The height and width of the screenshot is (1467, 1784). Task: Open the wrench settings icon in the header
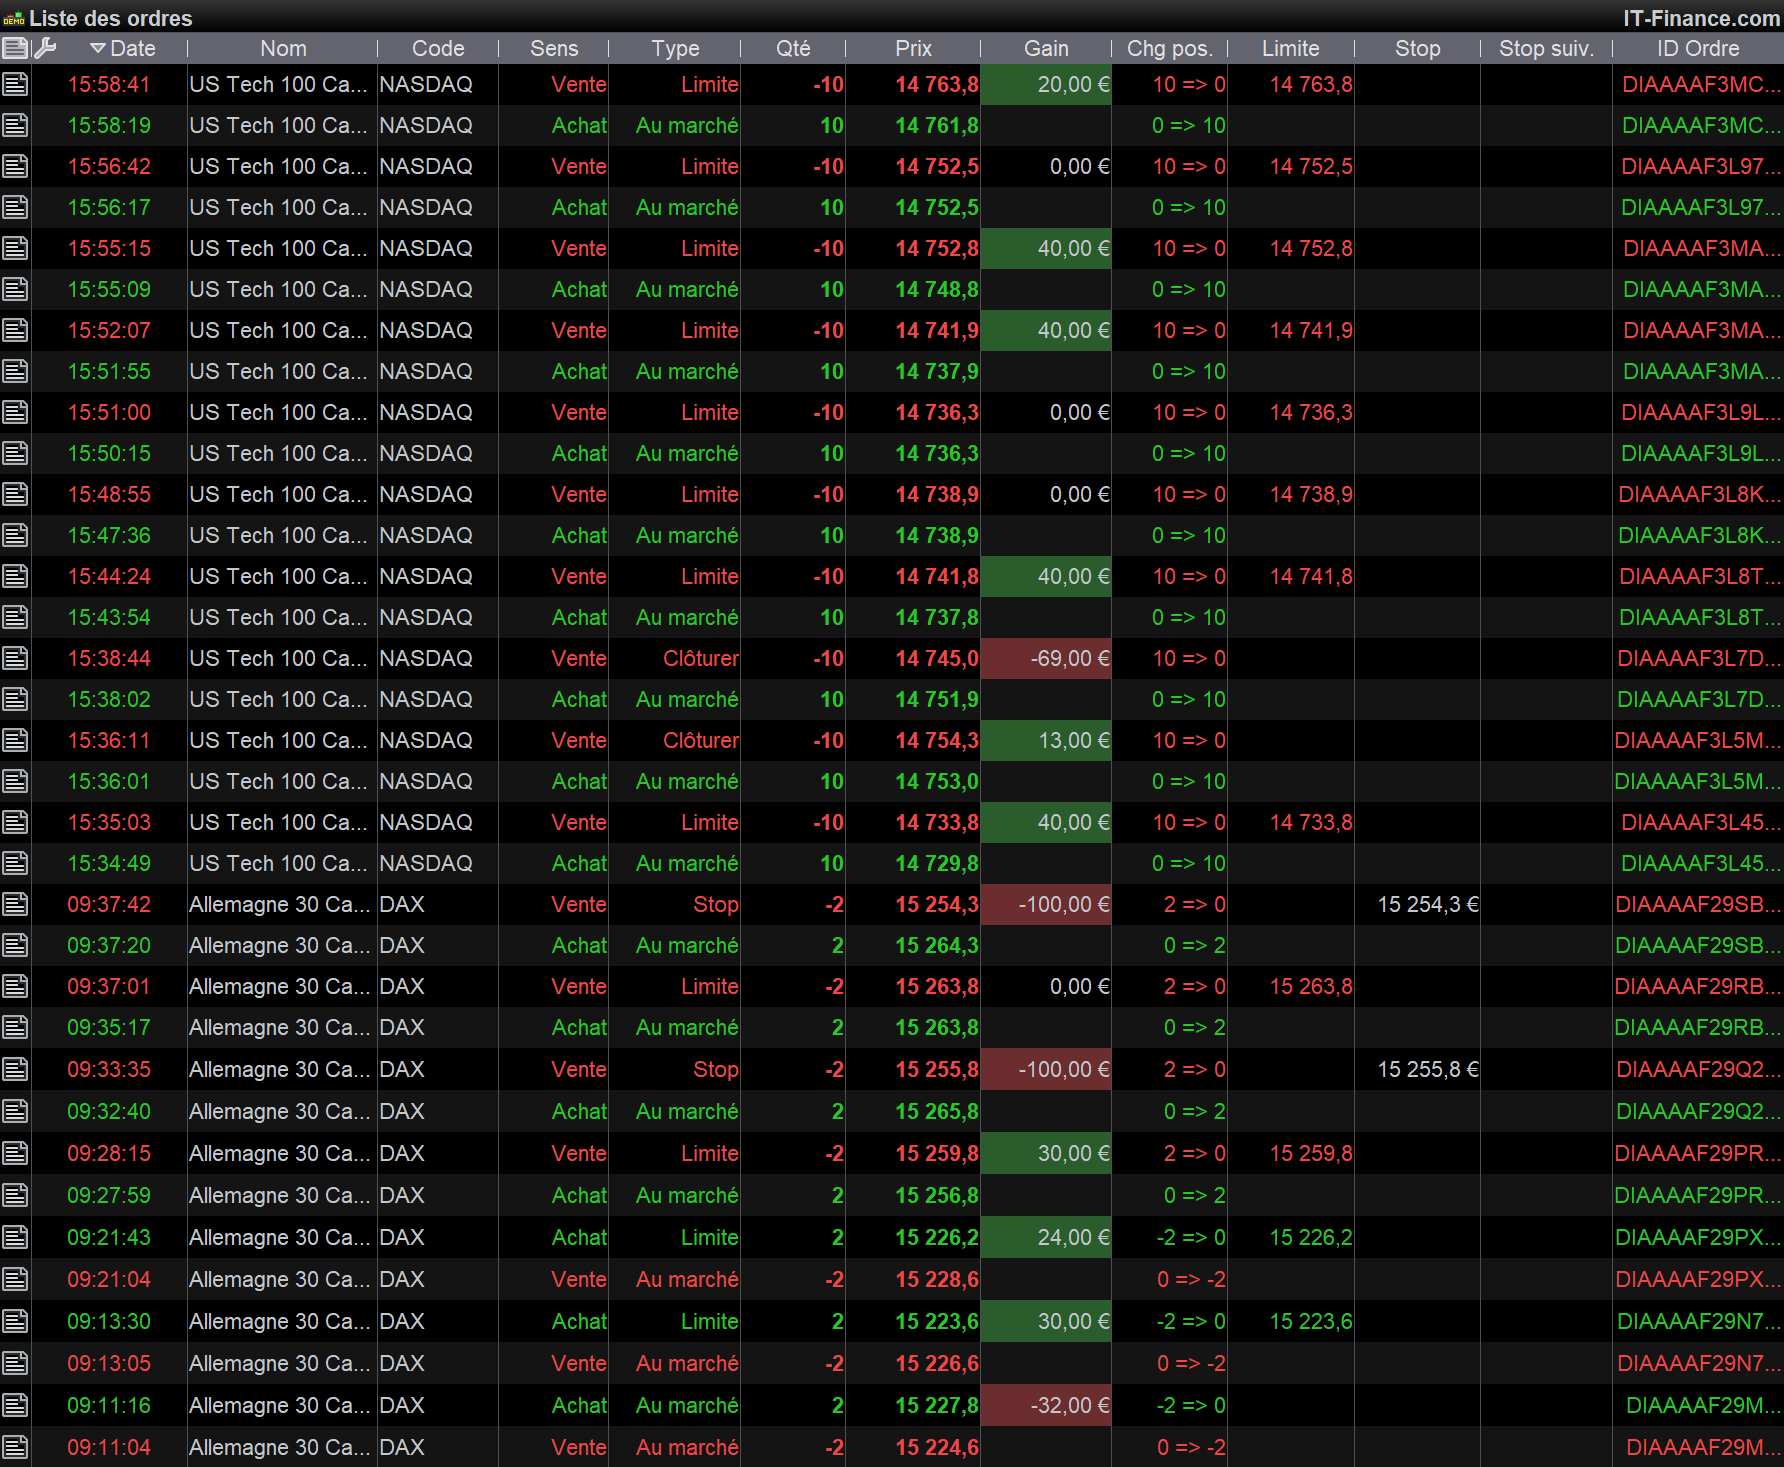tap(45, 47)
